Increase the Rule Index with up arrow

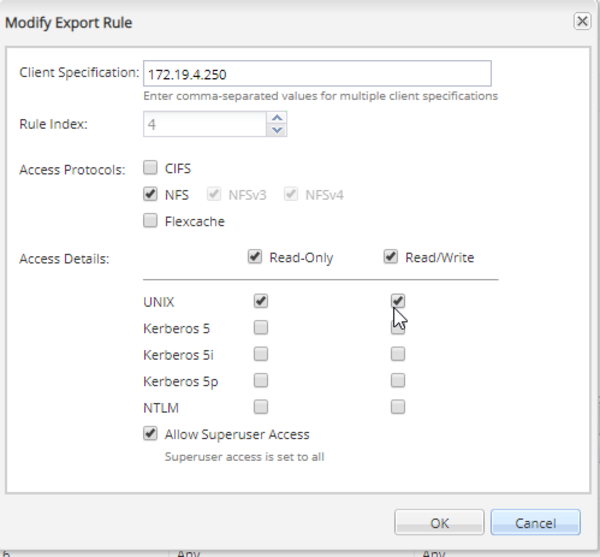coord(277,118)
